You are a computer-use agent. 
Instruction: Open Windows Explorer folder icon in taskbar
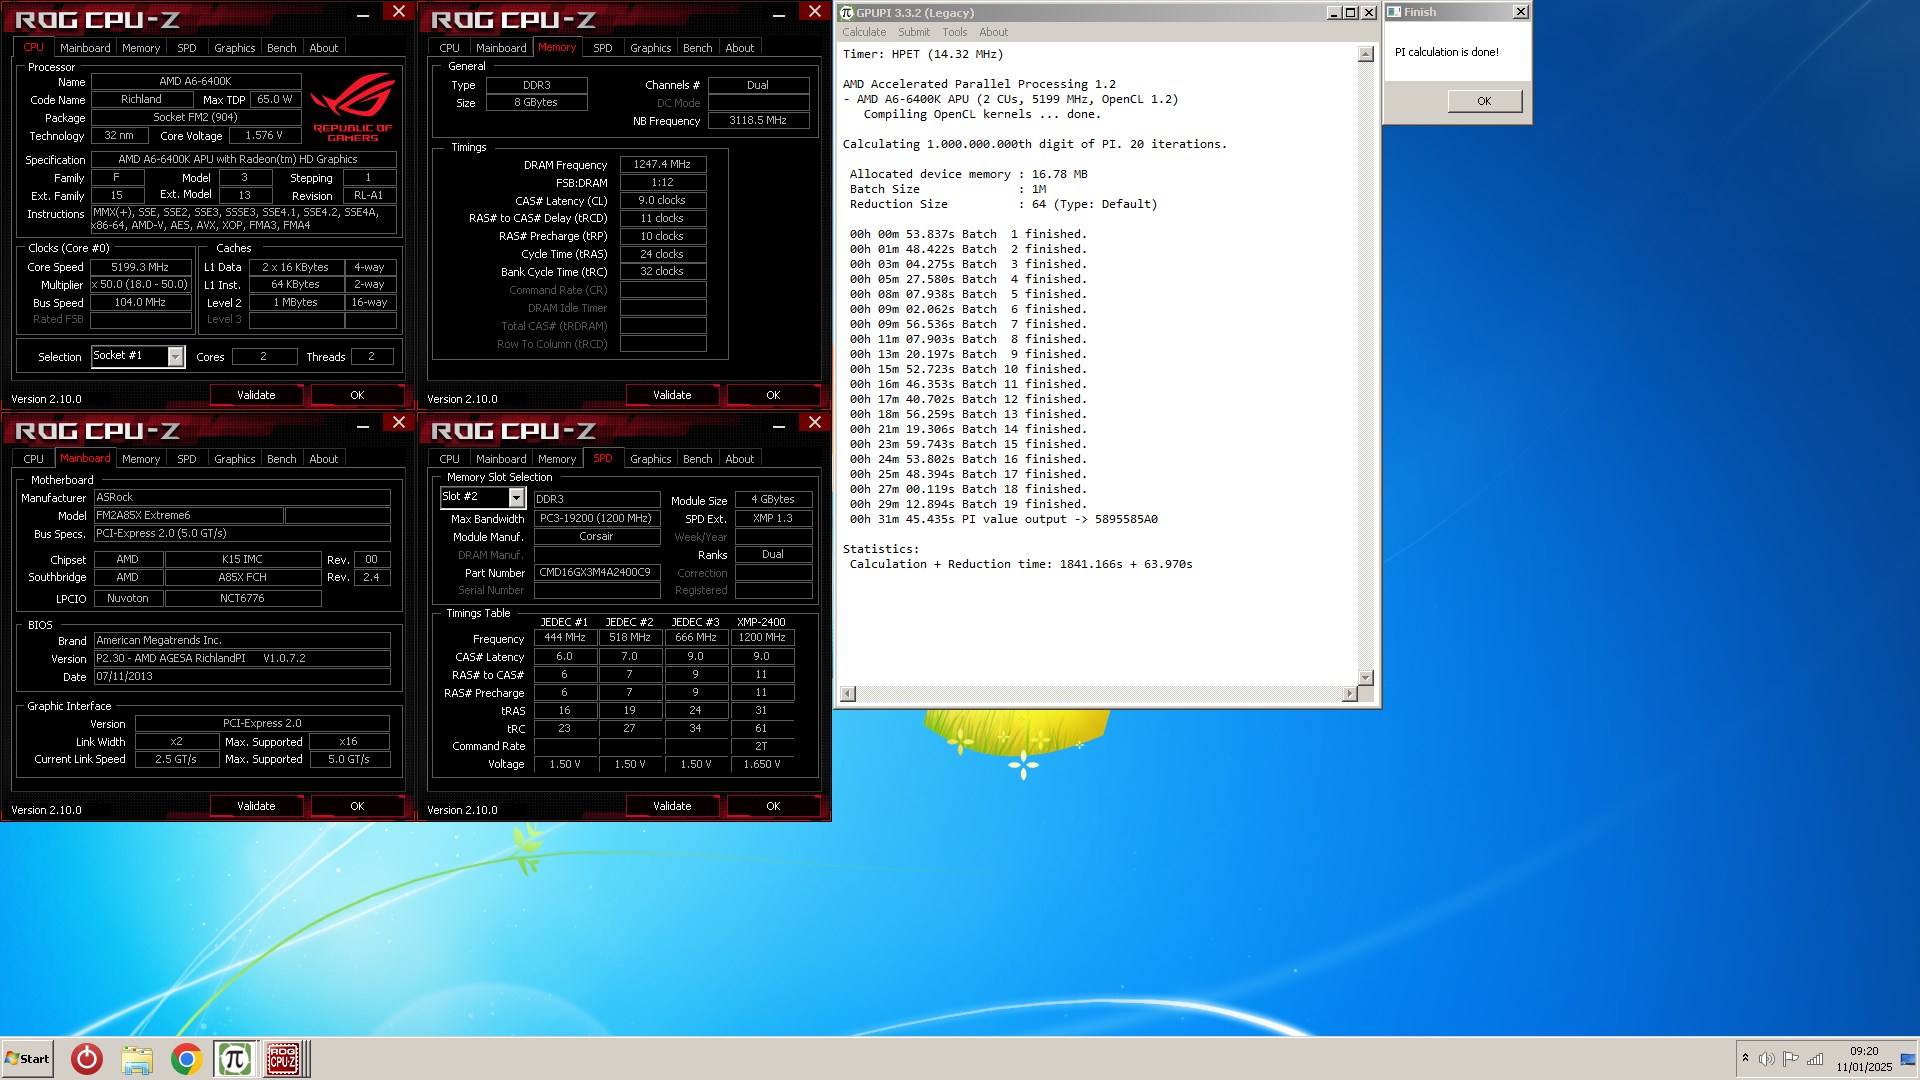(x=137, y=1059)
